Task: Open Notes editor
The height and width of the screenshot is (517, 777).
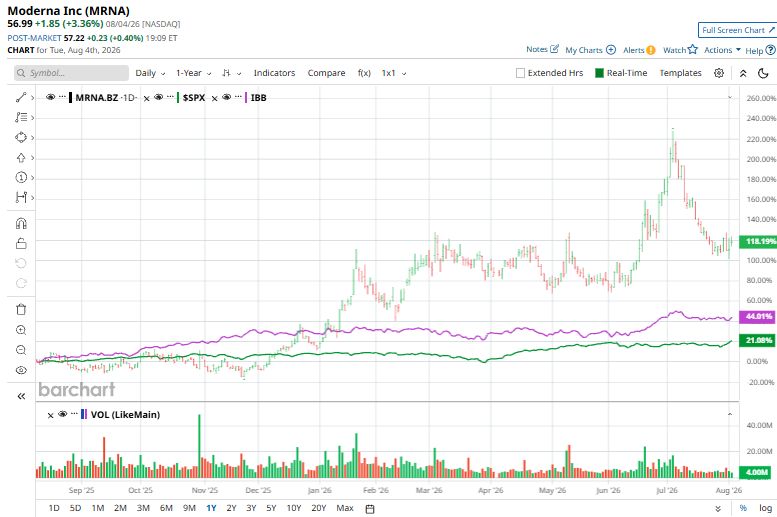Action: click(543, 50)
